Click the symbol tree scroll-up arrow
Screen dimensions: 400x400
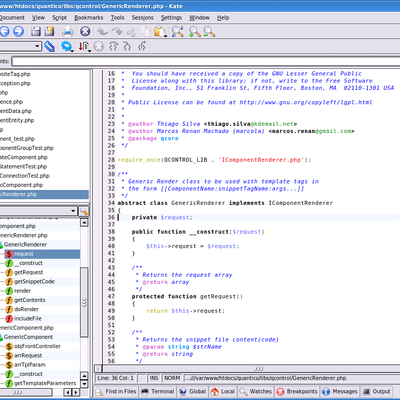tap(84, 222)
